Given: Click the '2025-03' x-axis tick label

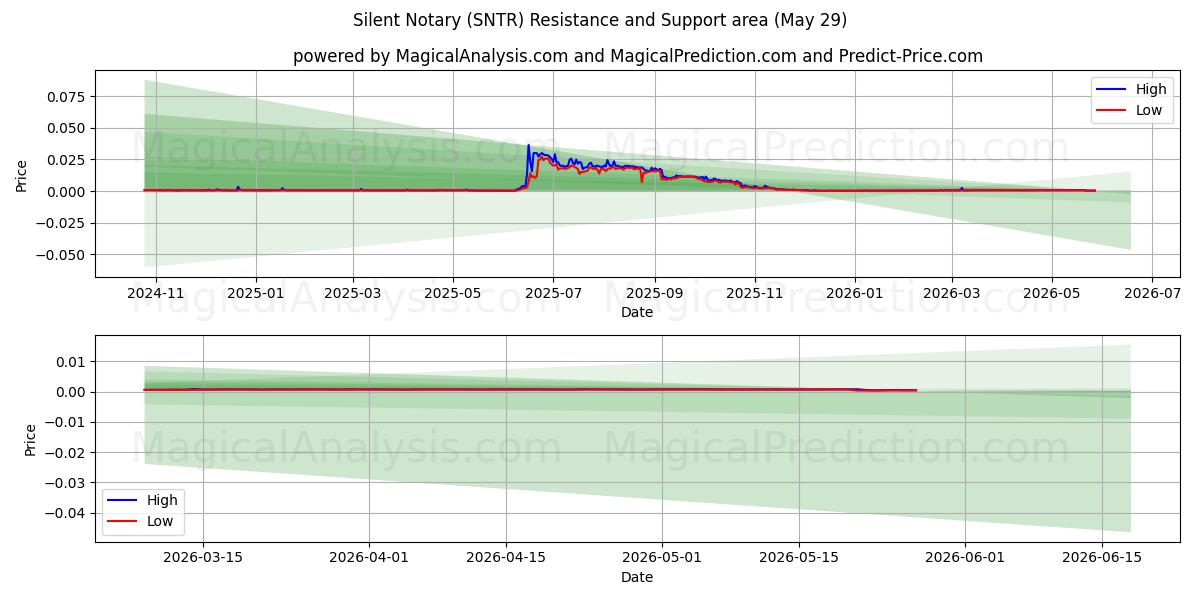Looking at the screenshot, I should click(353, 293).
